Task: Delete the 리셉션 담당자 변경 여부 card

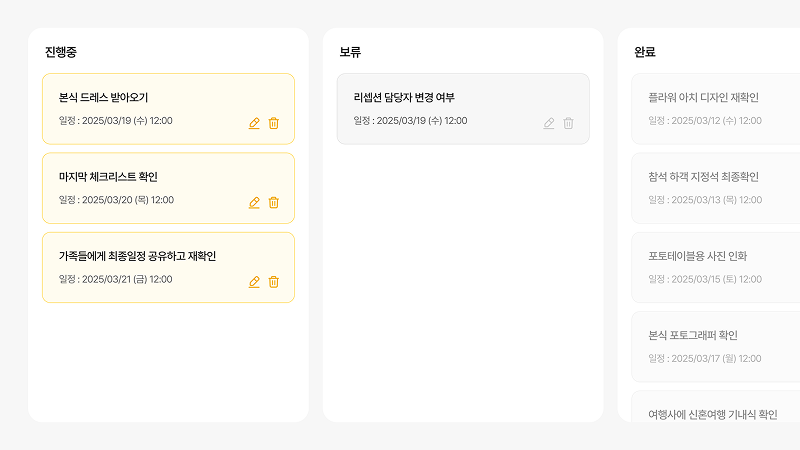Action: point(568,123)
